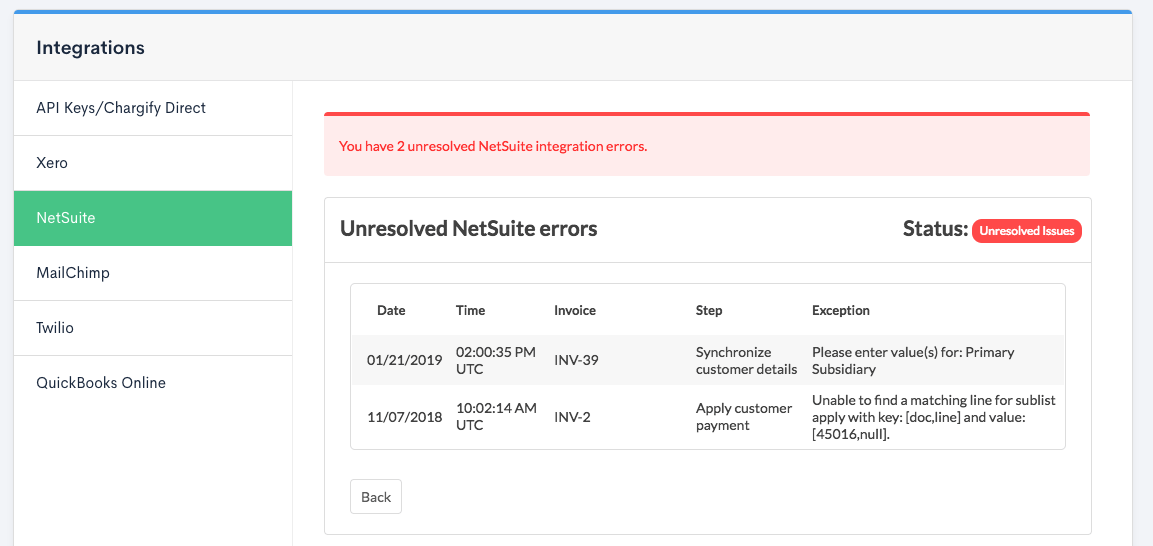Viewport: 1153px width, 546px height.
Task: Click the Invoice column header
Action: pyautogui.click(x=575, y=310)
